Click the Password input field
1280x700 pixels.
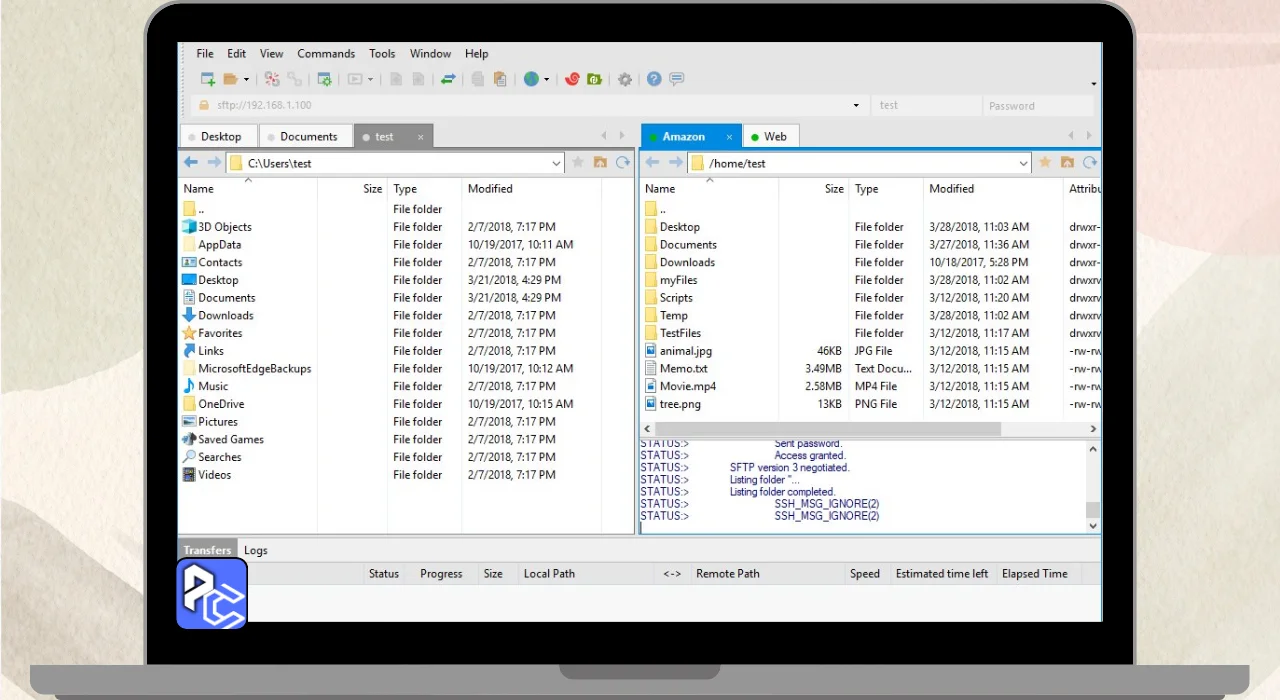click(x=1036, y=105)
